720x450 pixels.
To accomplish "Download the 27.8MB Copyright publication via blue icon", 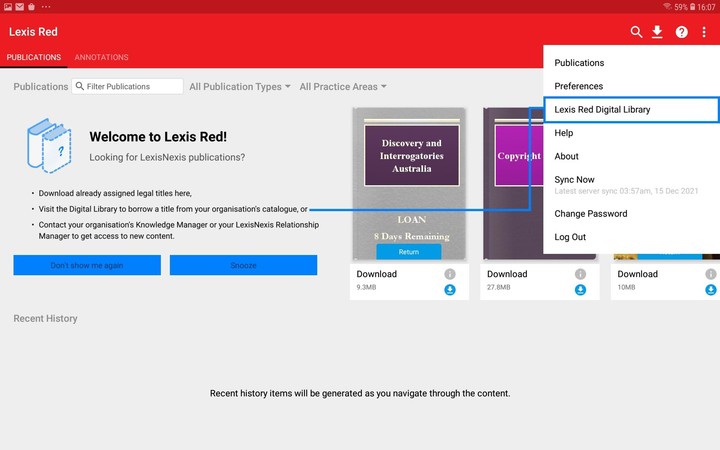I will click(580, 290).
